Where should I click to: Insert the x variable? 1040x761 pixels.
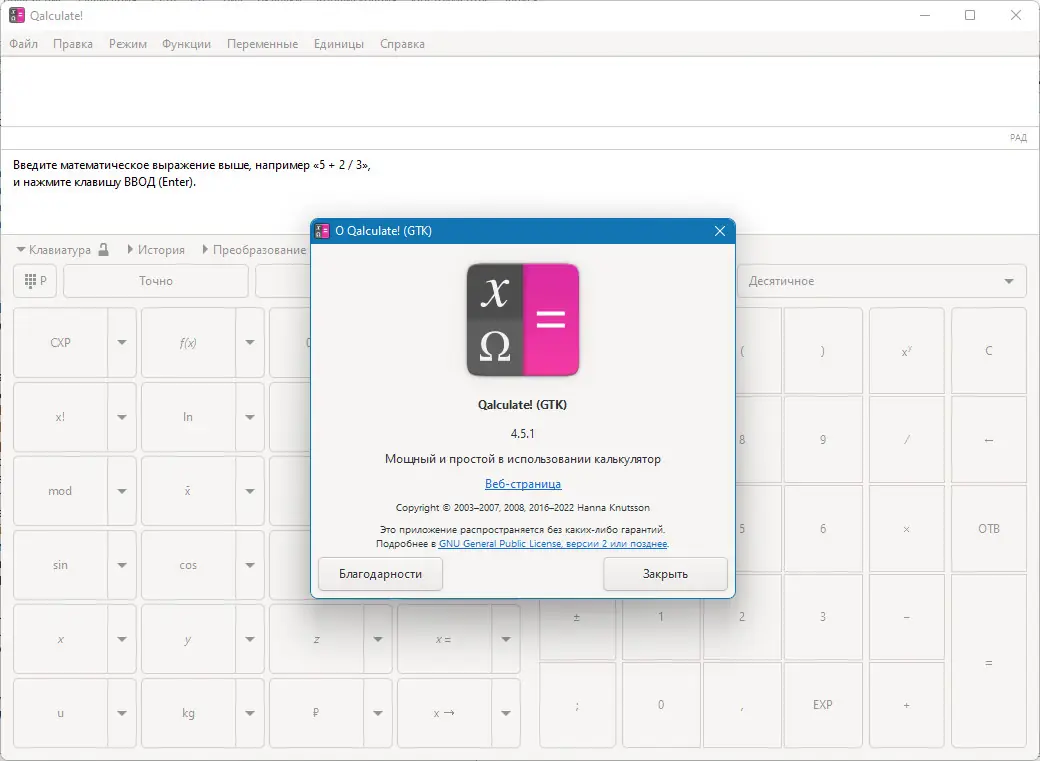pyautogui.click(x=60, y=640)
